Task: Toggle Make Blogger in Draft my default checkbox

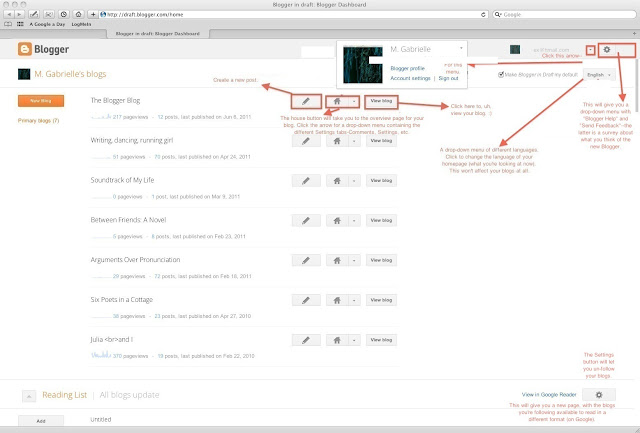Action: 501,75
